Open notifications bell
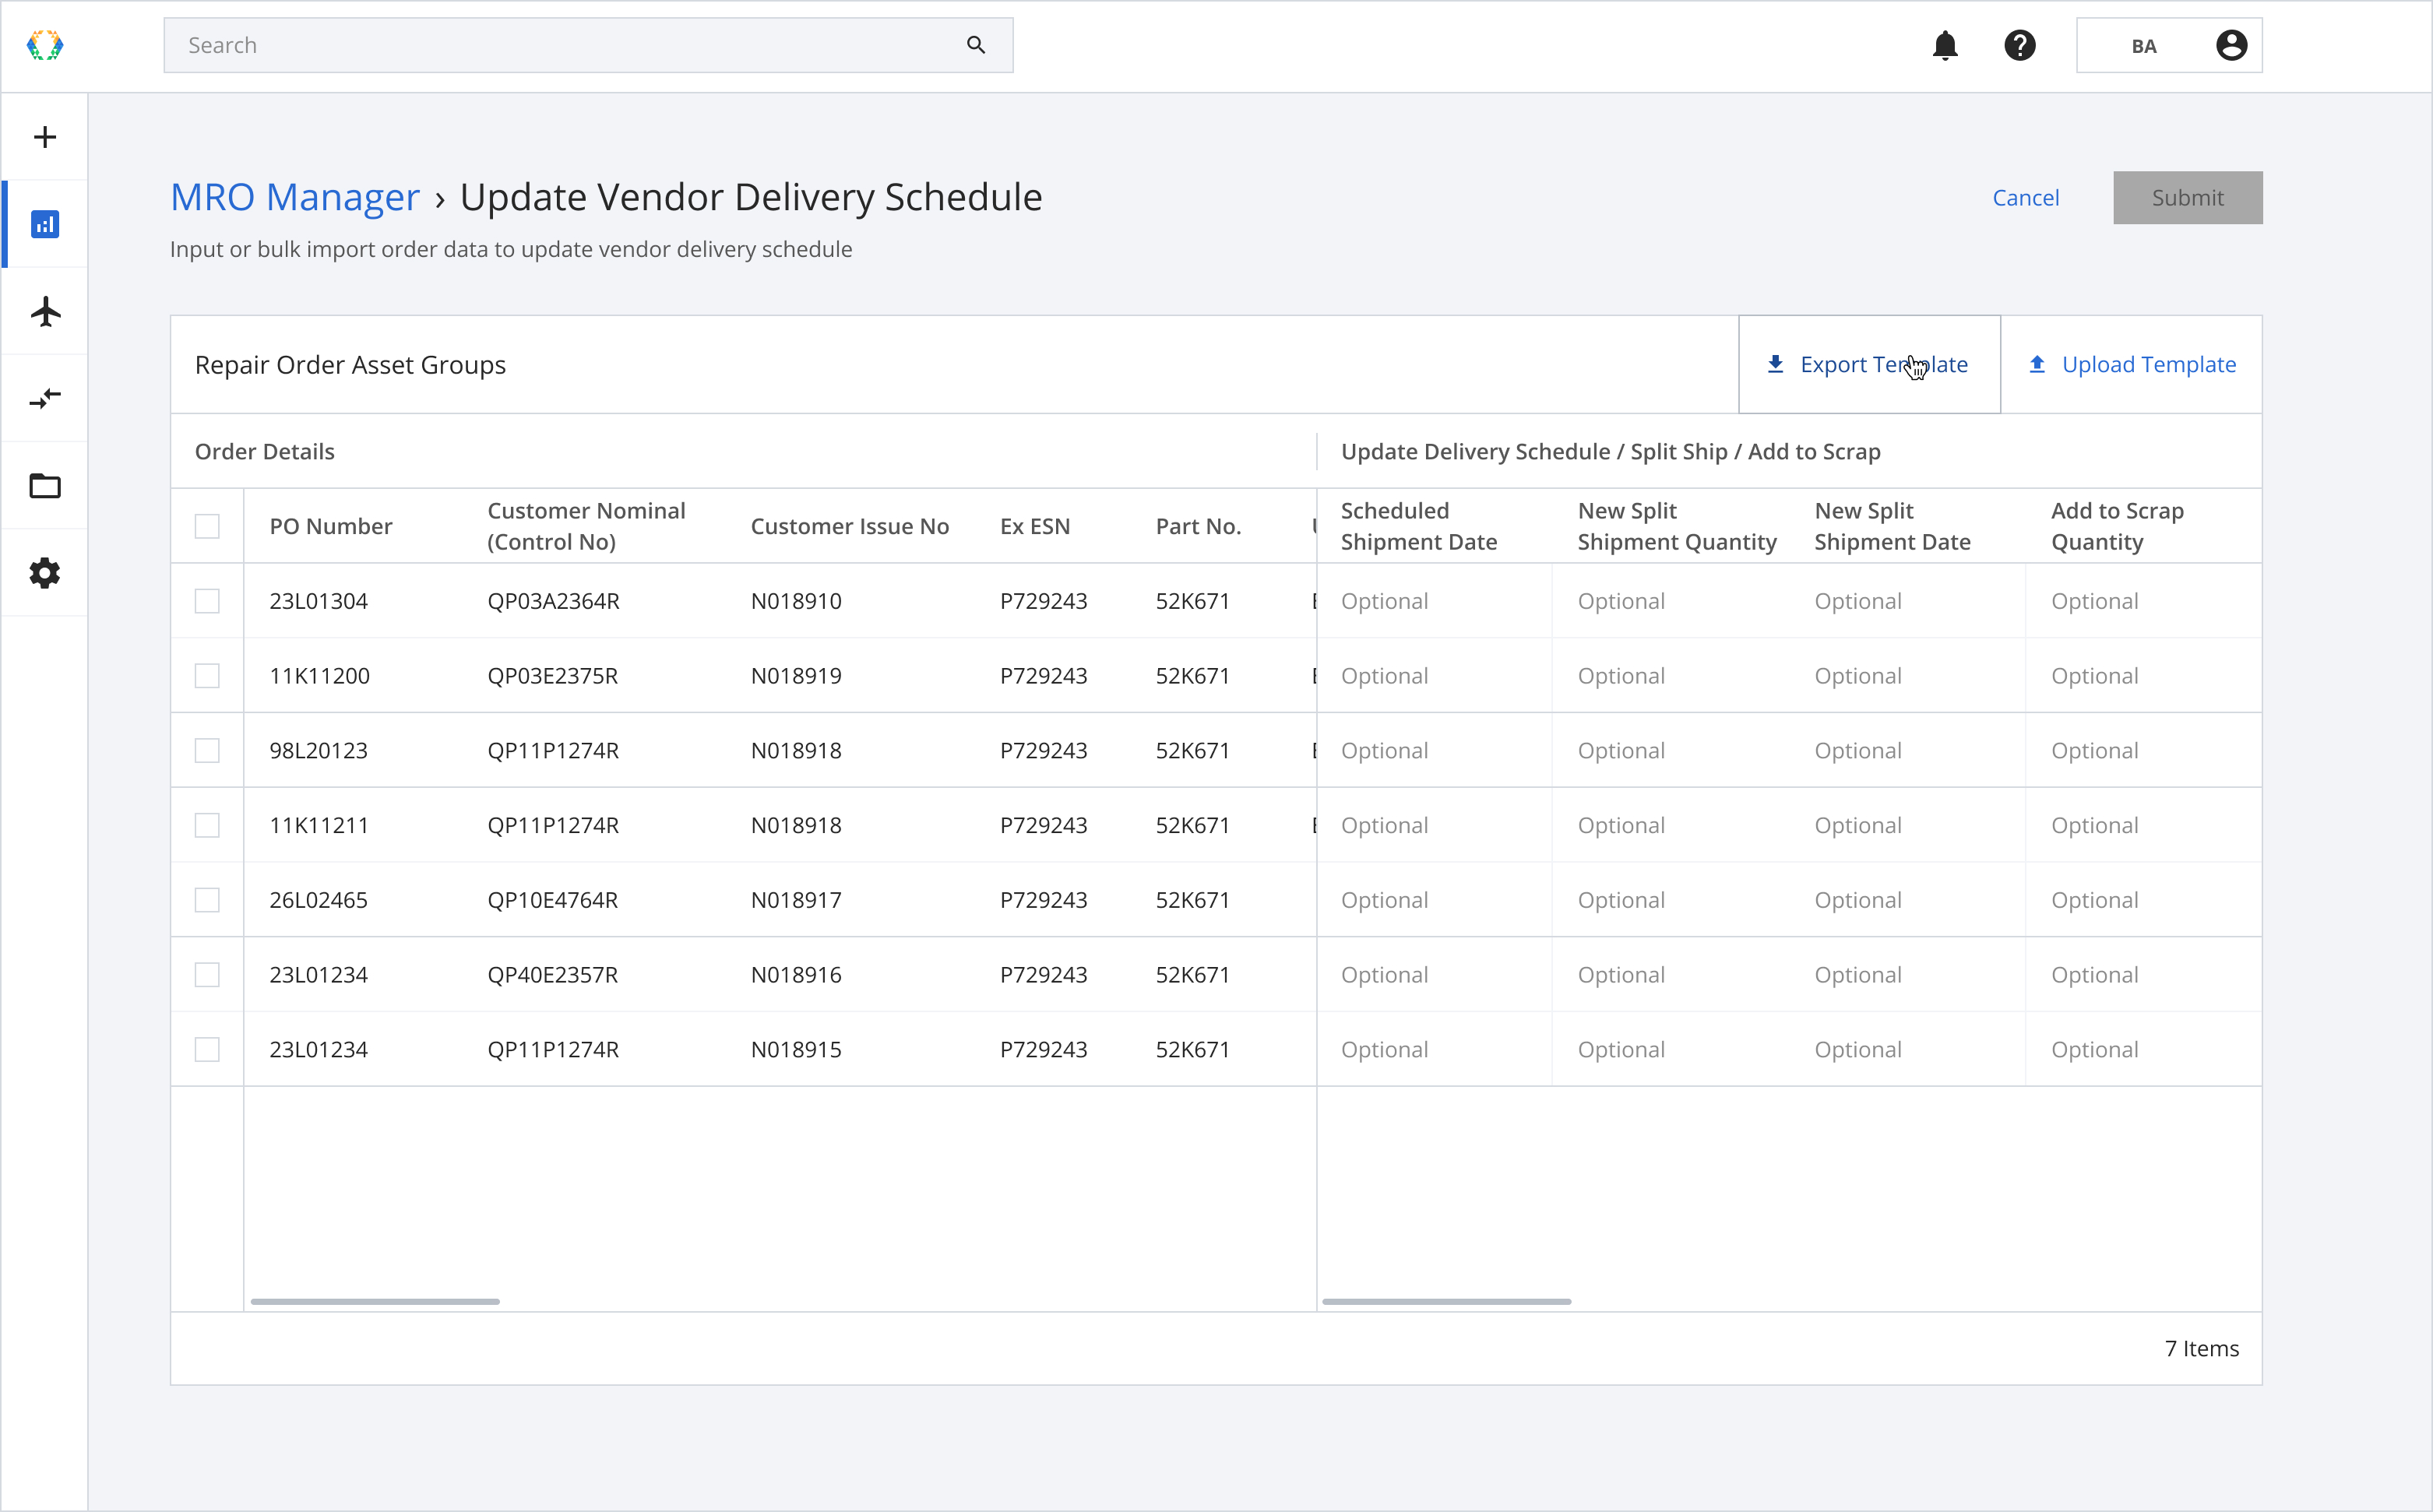This screenshot has height=1512, width=2433. 1945,45
